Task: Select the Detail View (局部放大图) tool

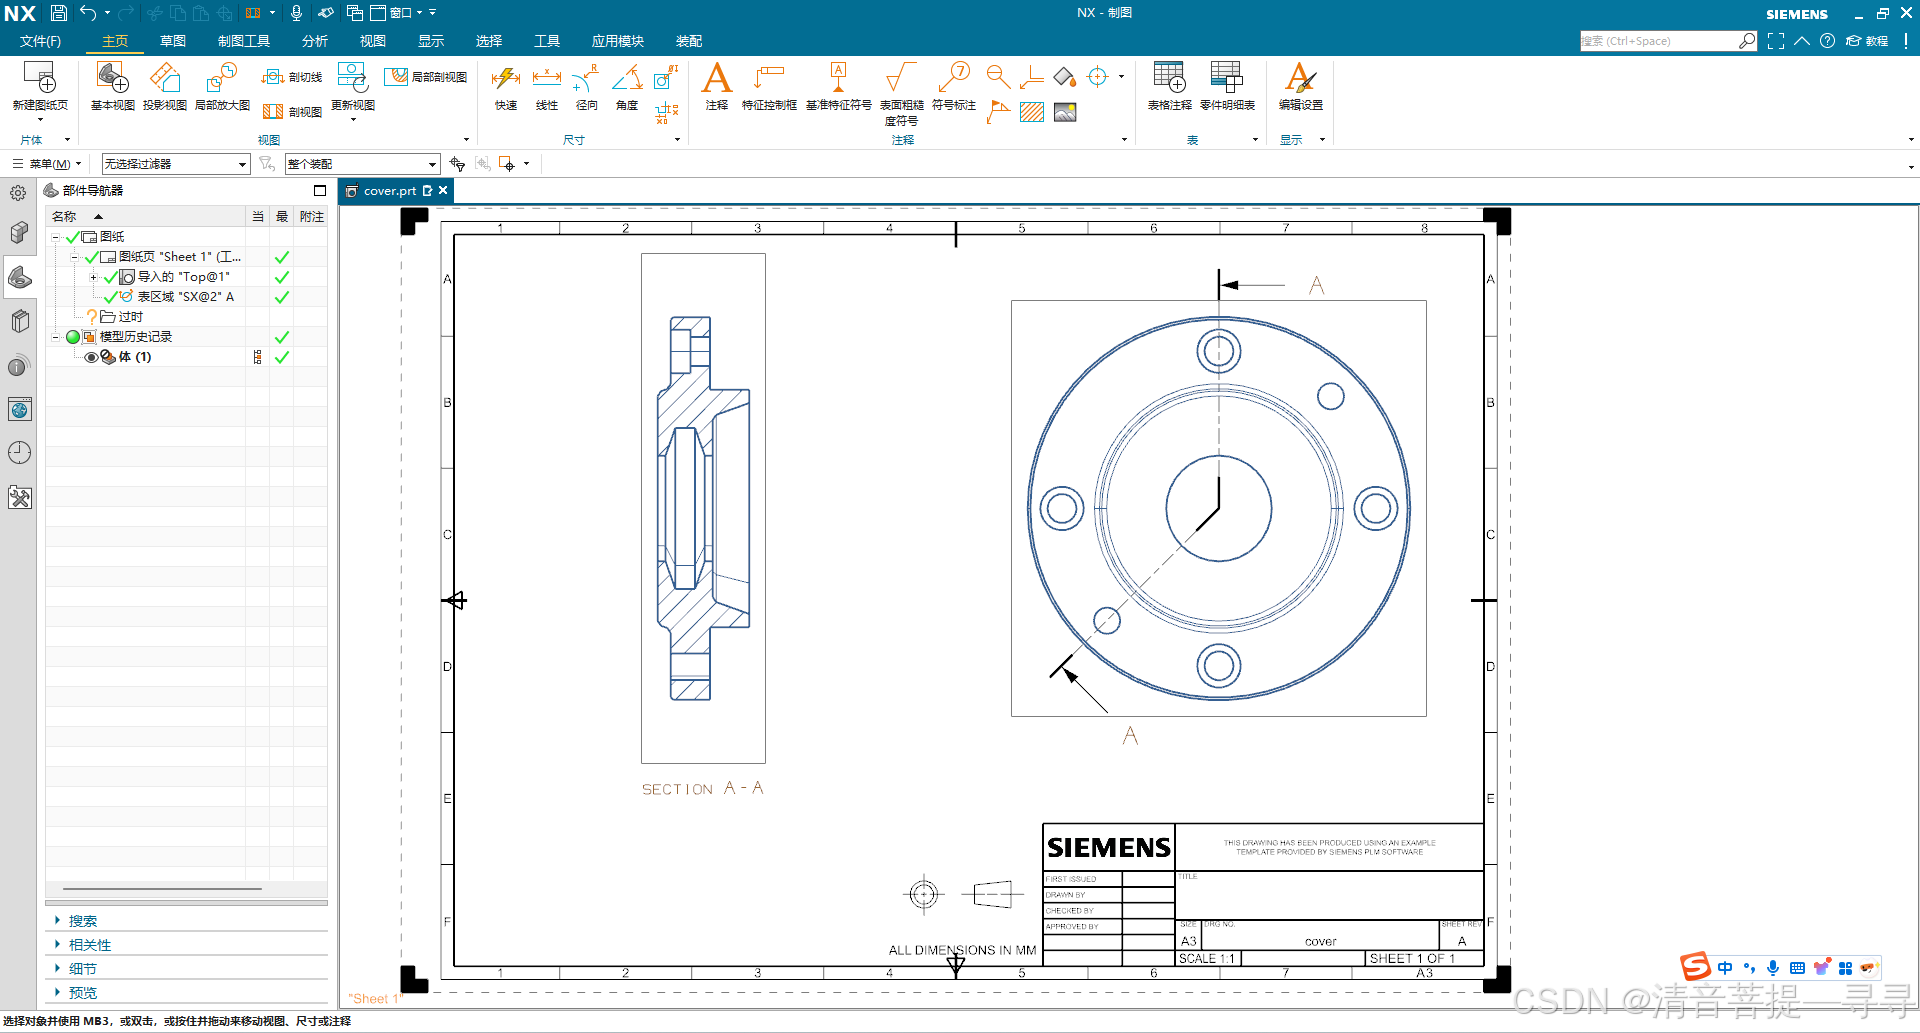Action: (x=222, y=86)
